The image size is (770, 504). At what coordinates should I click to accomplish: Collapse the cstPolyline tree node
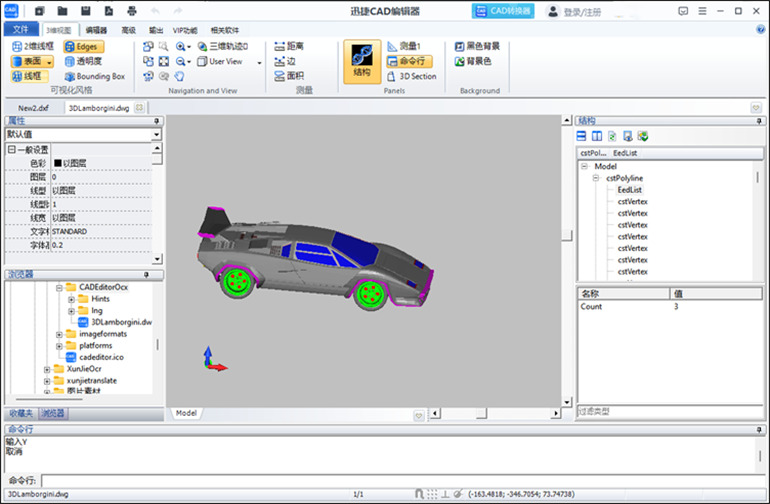tap(594, 178)
